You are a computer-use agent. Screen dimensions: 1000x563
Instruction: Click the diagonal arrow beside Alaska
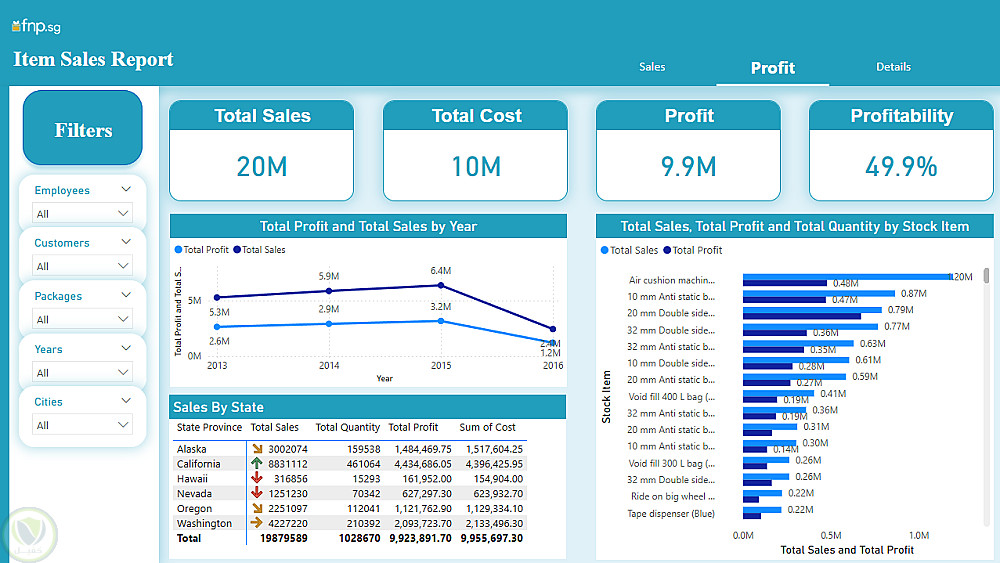pyautogui.click(x=257, y=449)
